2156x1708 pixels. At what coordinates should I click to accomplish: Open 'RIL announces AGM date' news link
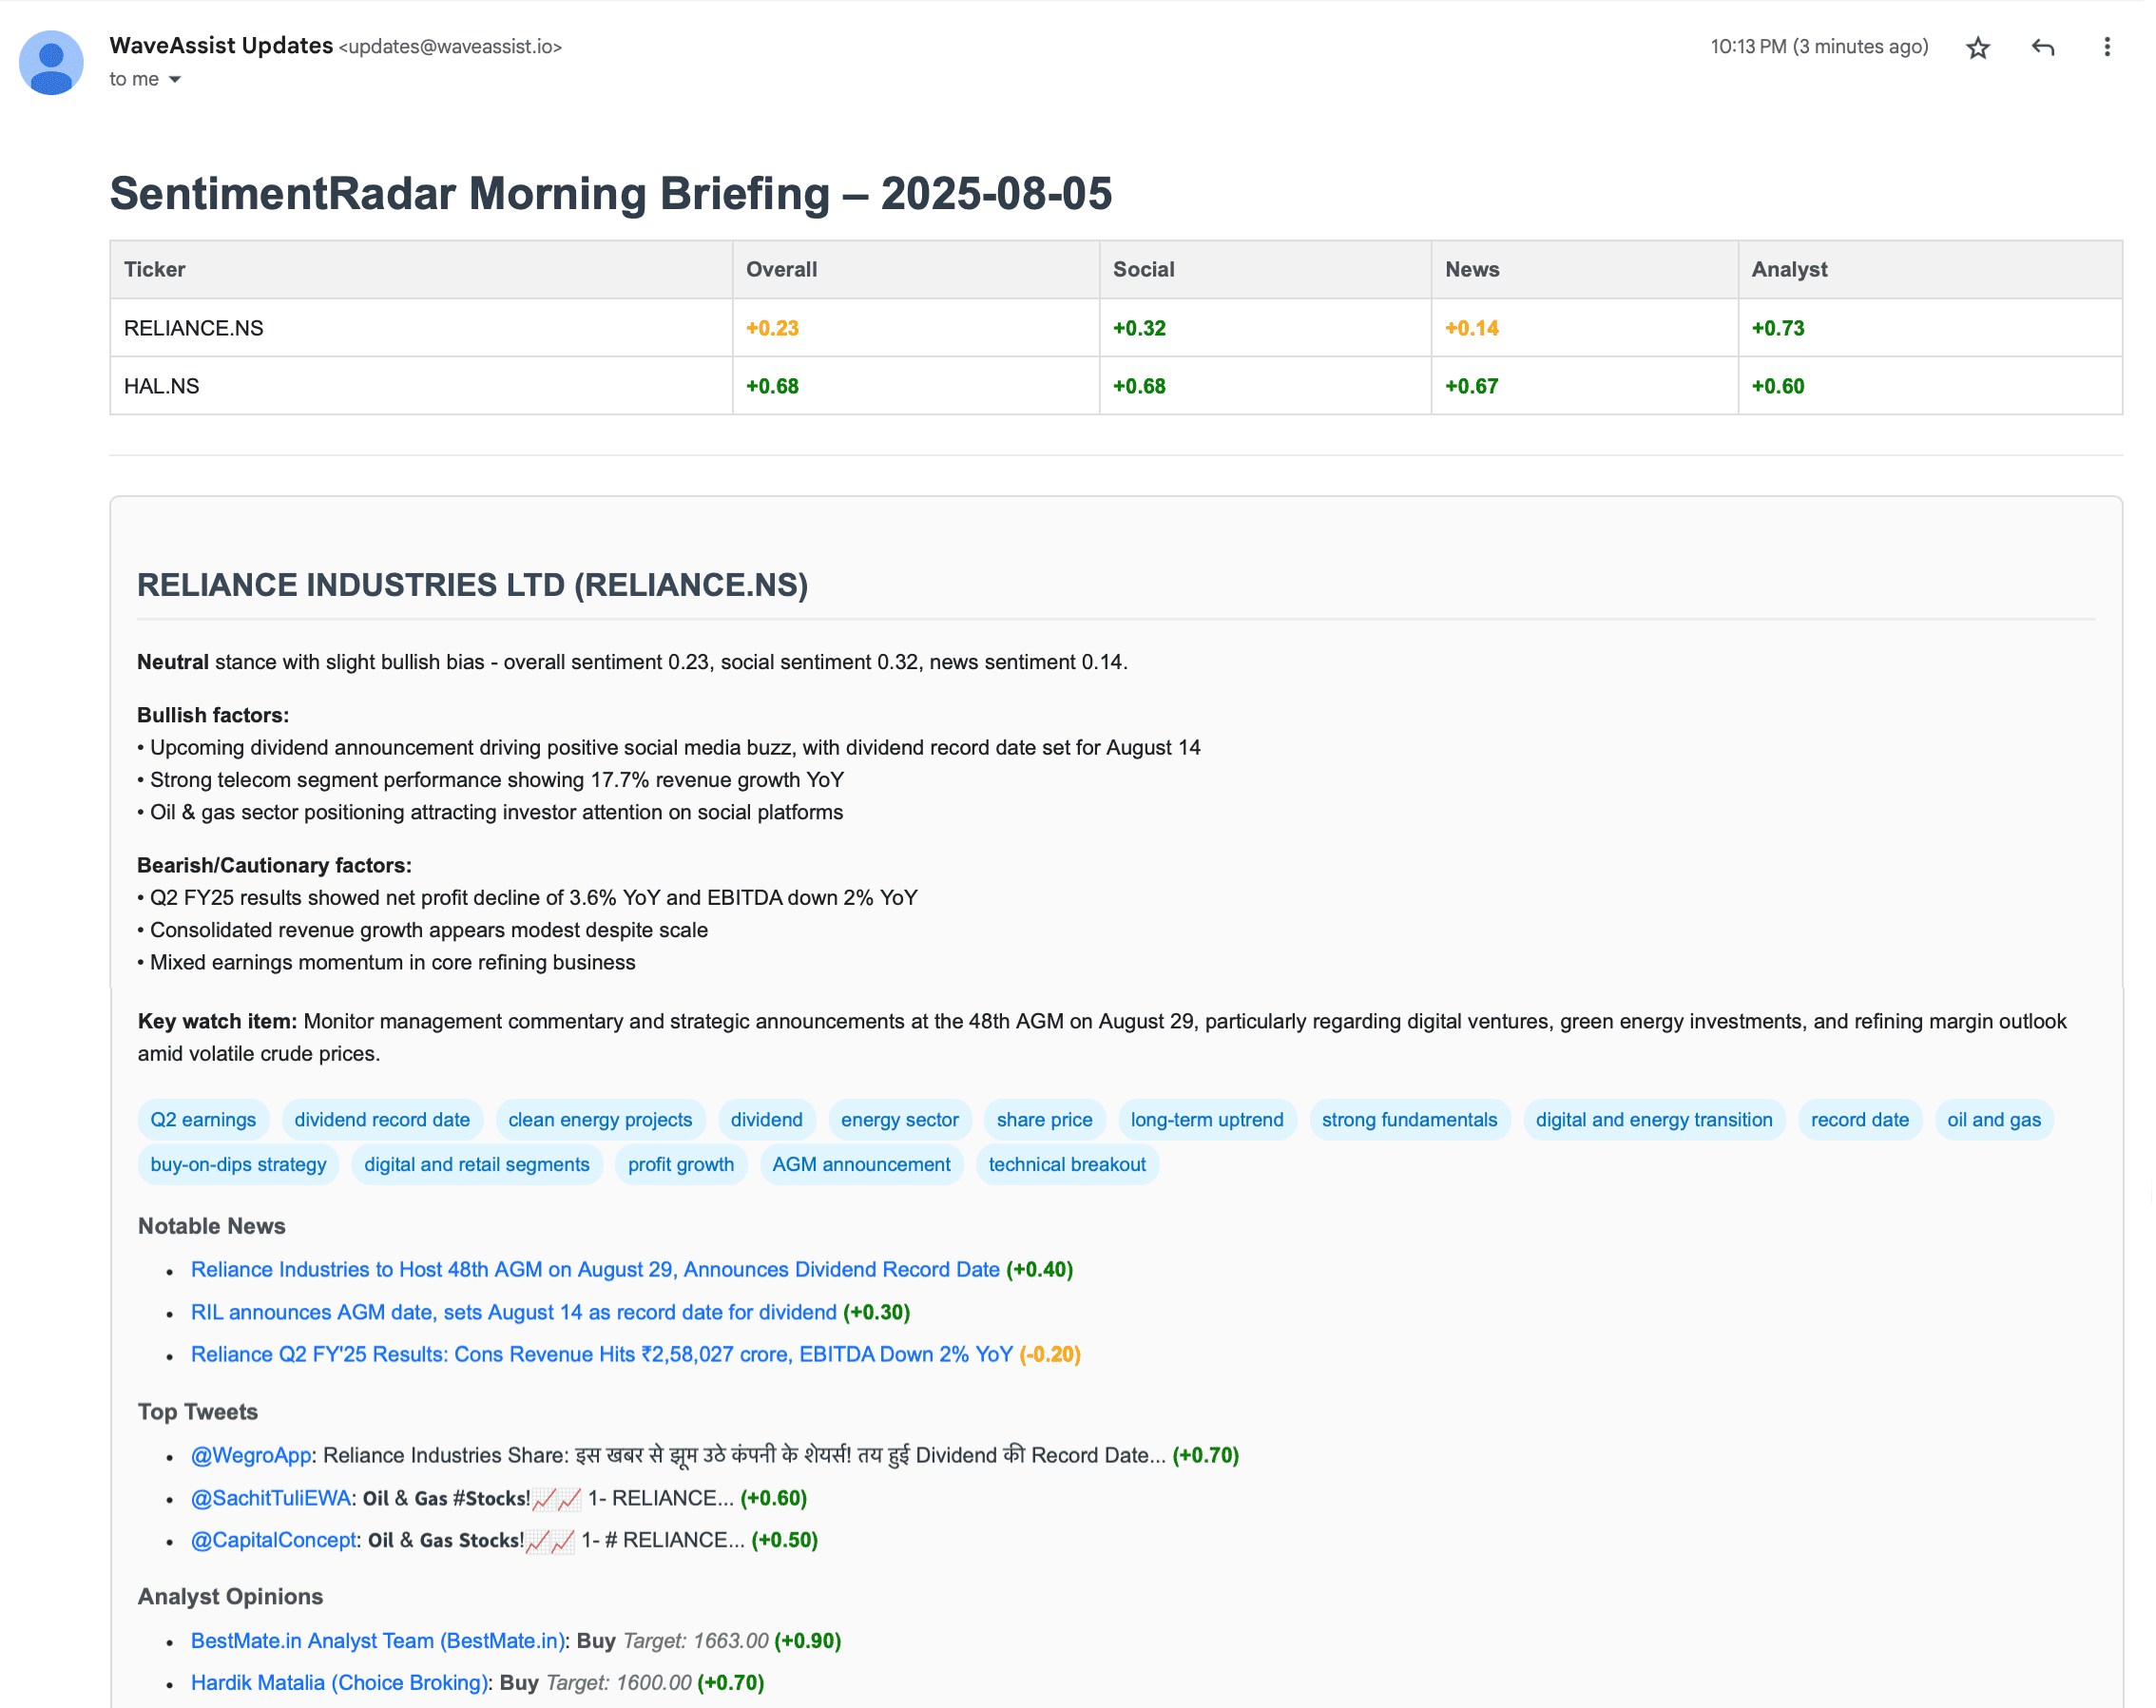pyautogui.click(x=514, y=1312)
